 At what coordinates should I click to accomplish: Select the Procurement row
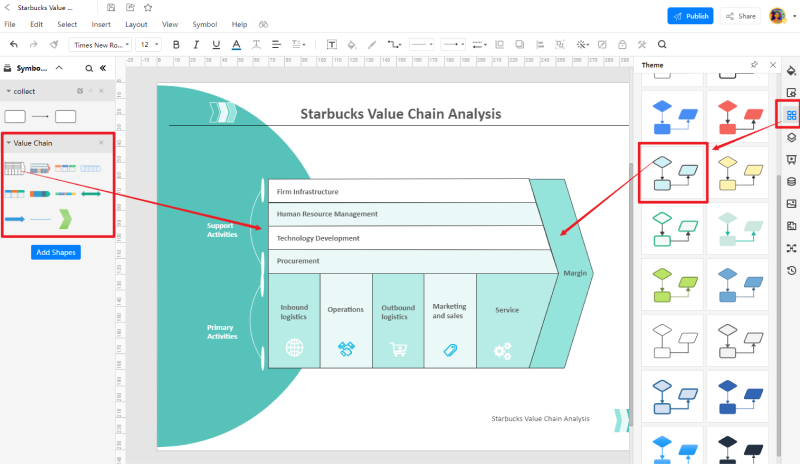(411, 261)
